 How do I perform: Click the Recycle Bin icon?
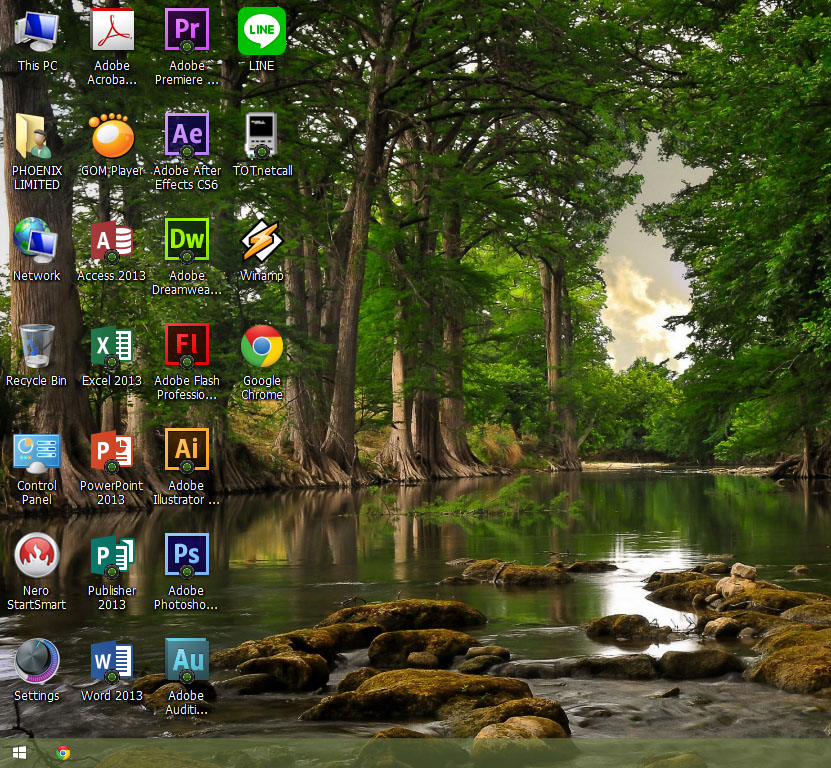pyautogui.click(x=37, y=346)
